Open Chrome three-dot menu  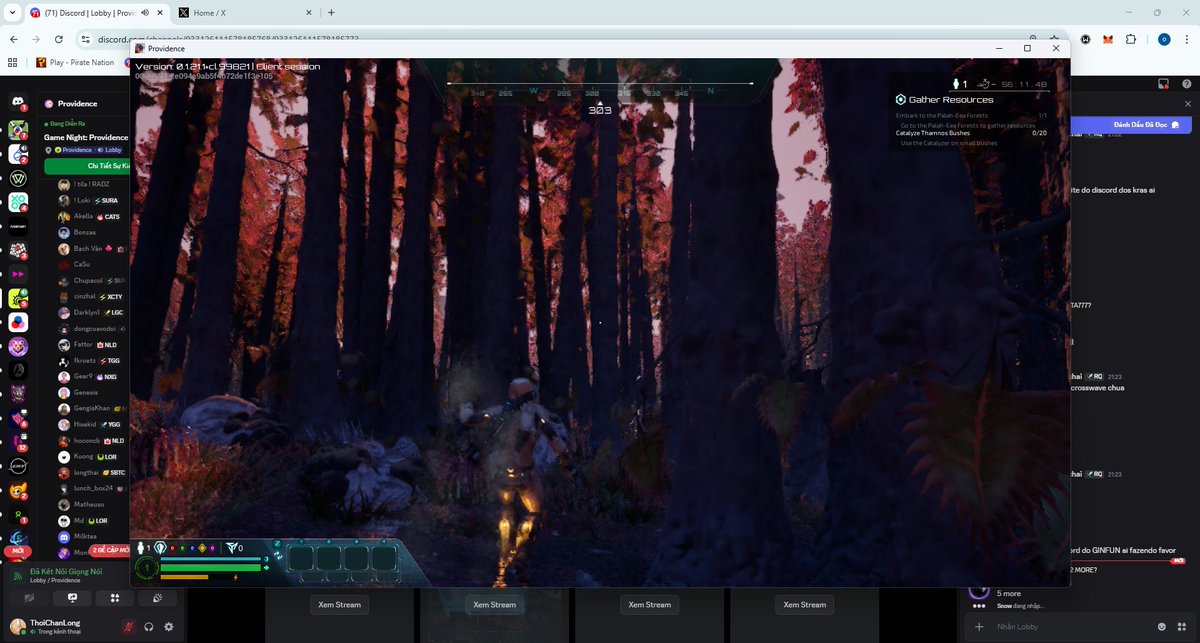tap(1186, 39)
